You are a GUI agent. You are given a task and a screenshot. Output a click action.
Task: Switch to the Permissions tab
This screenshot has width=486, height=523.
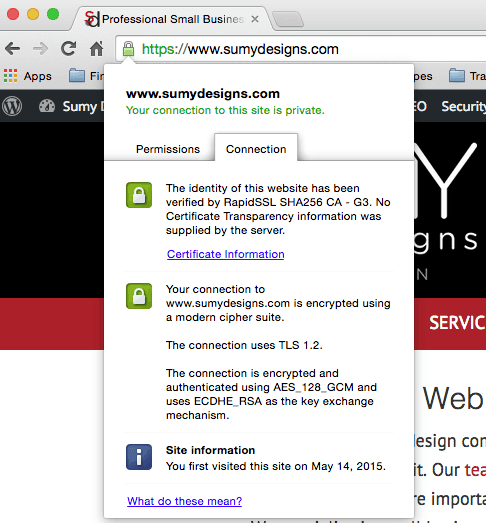pos(168,149)
